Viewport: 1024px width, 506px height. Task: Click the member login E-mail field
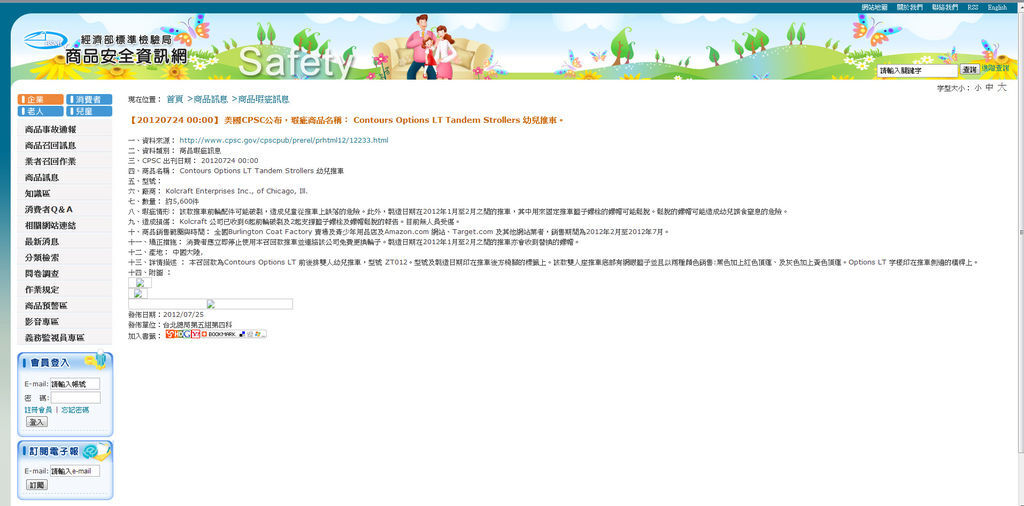pyautogui.click(x=75, y=384)
